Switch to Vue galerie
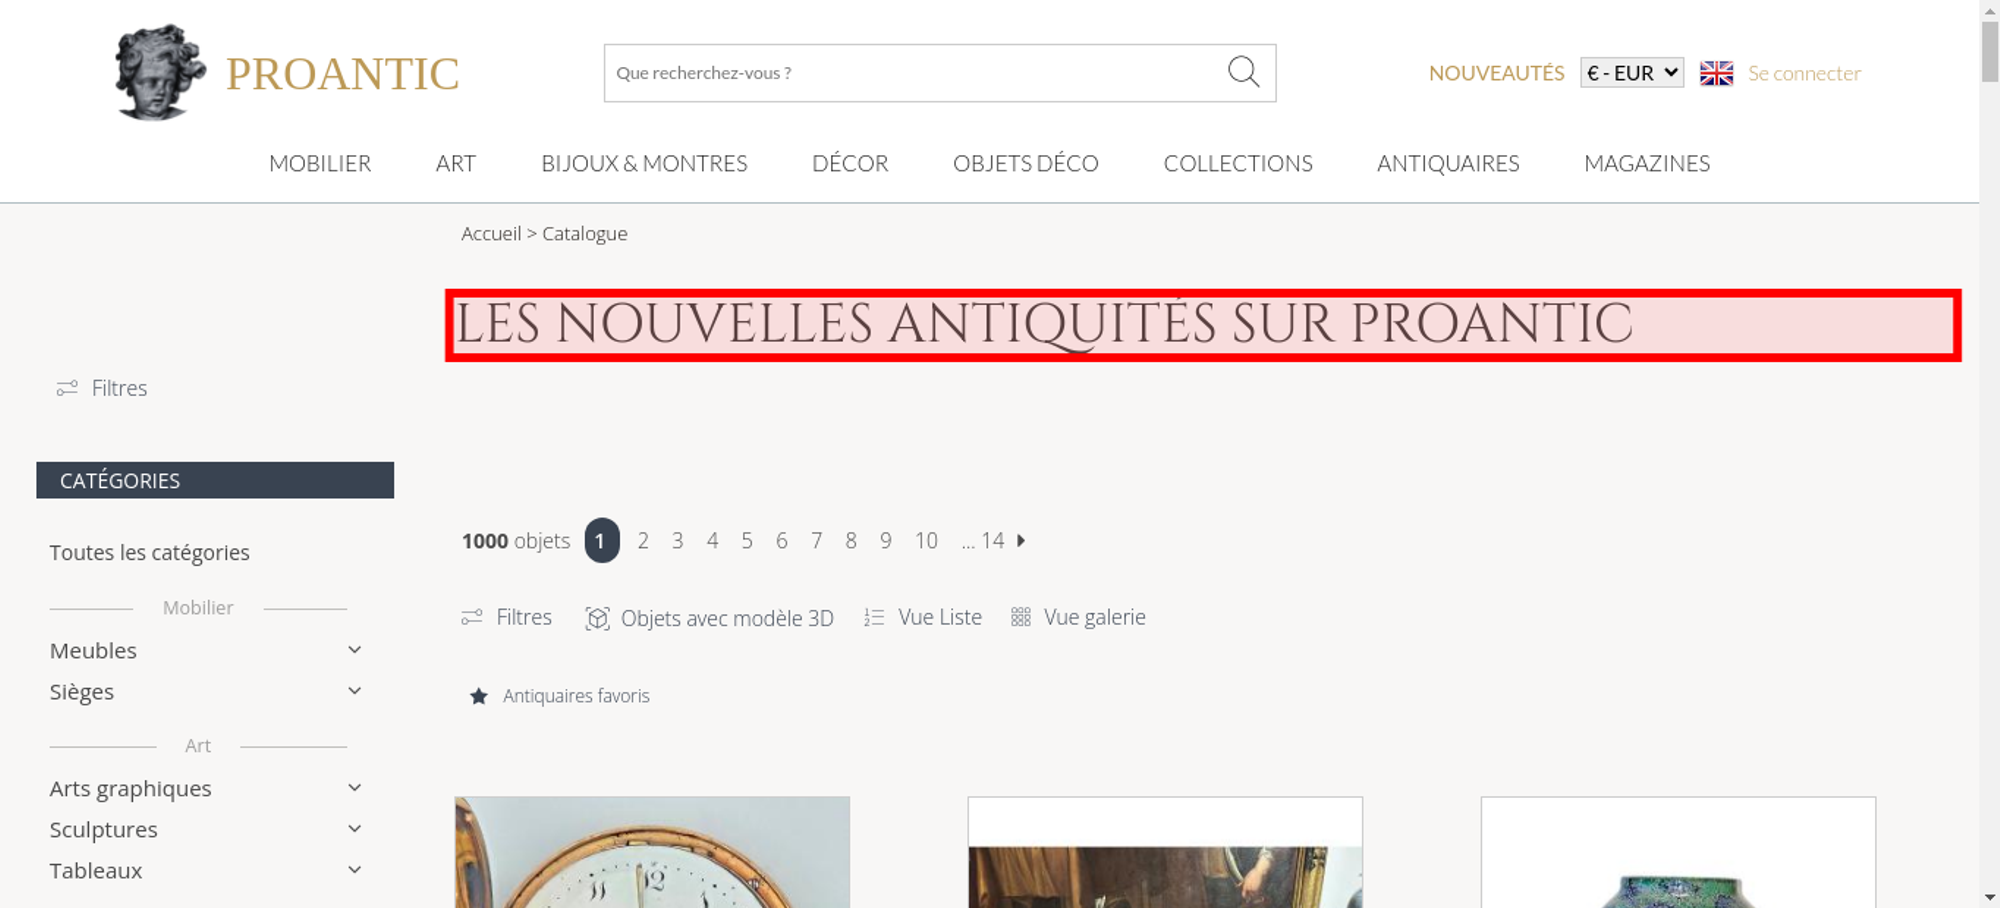 click(1078, 617)
